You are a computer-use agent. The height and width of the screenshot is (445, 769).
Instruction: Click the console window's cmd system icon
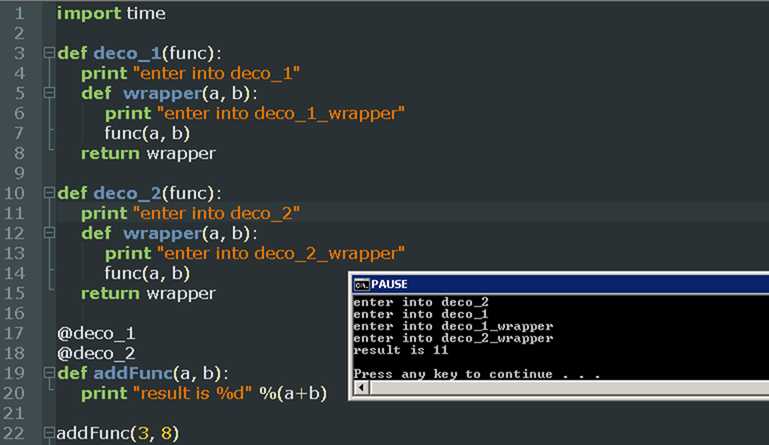click(x=361, y=284)
